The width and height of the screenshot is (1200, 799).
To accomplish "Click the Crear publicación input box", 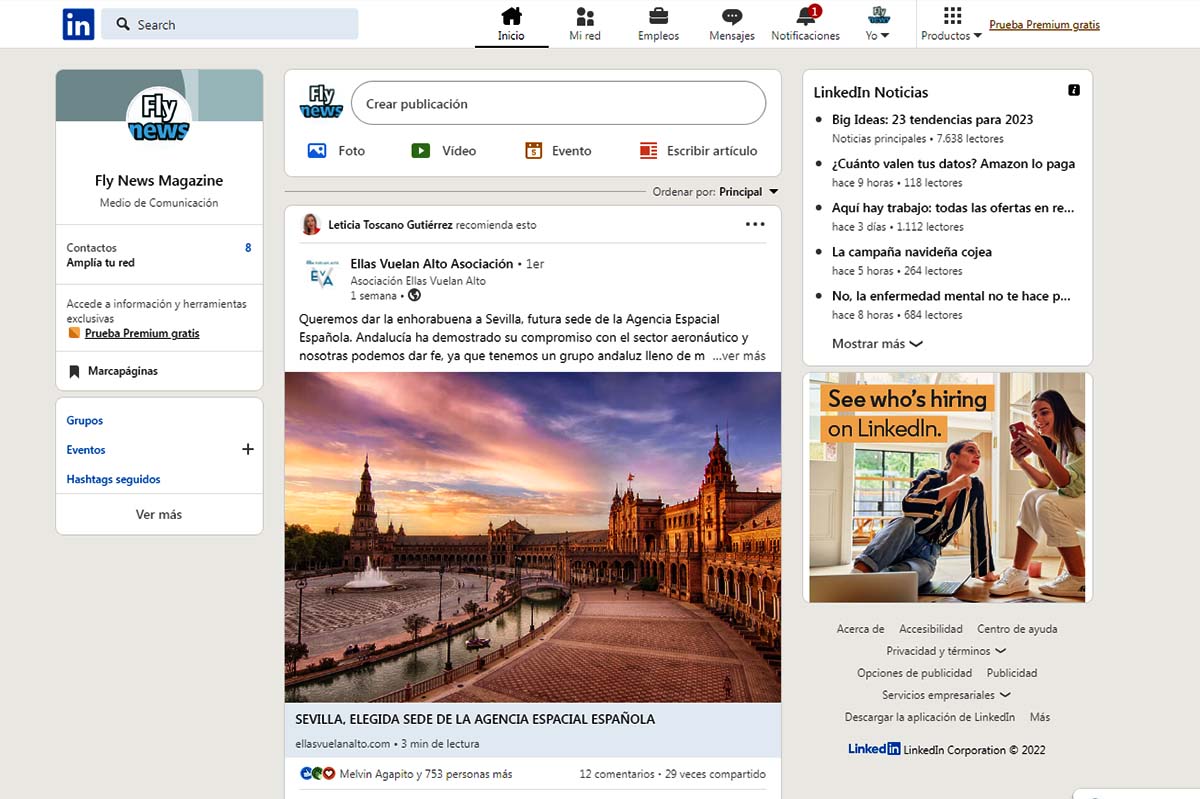I will 558,104.
